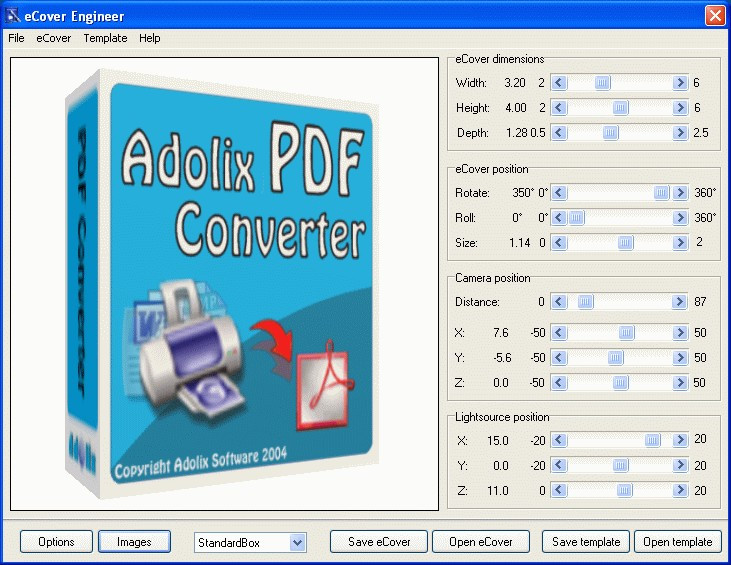Click the Rotate slider right arrow
The height and width of the screenshot is (565, 731).
tap(680, 193)
